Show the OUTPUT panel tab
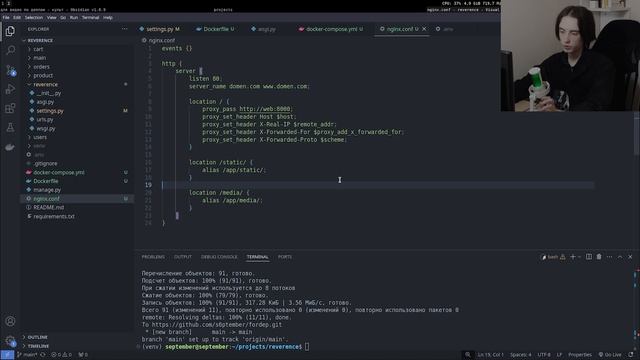Viewport: 640px width, 360px height. point(183,257)
